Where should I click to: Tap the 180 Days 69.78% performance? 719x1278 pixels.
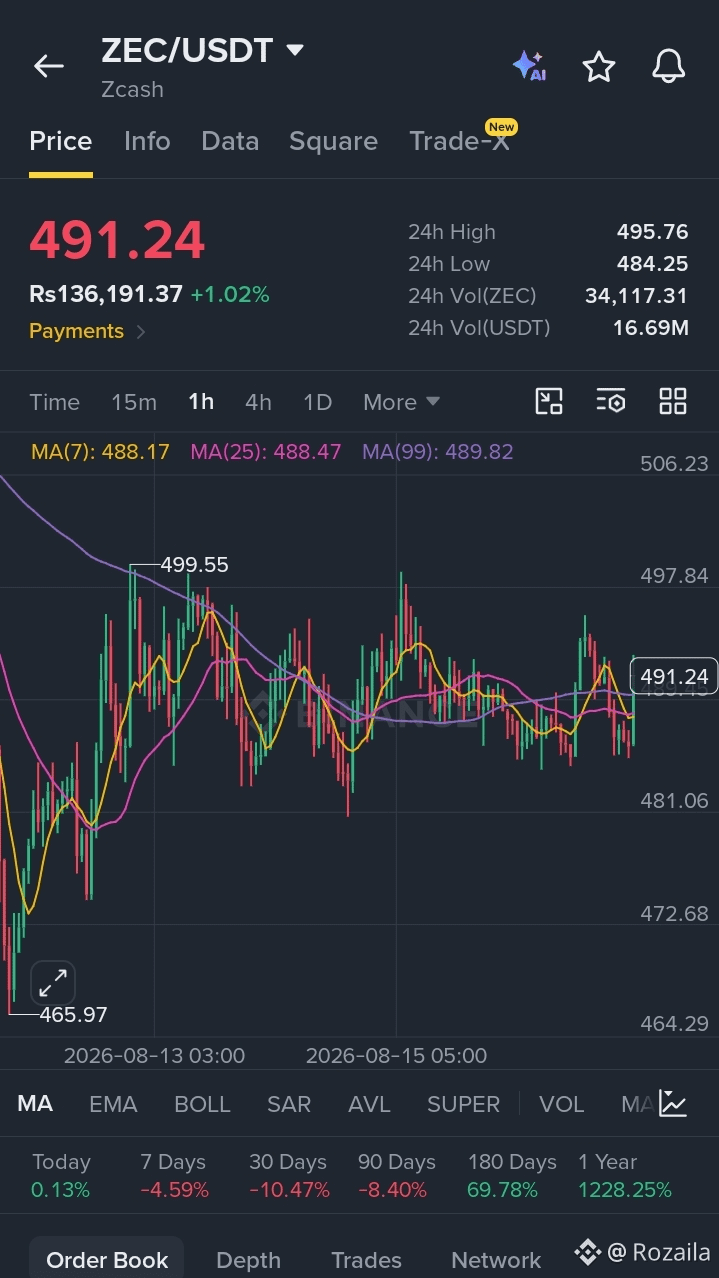512,1176
